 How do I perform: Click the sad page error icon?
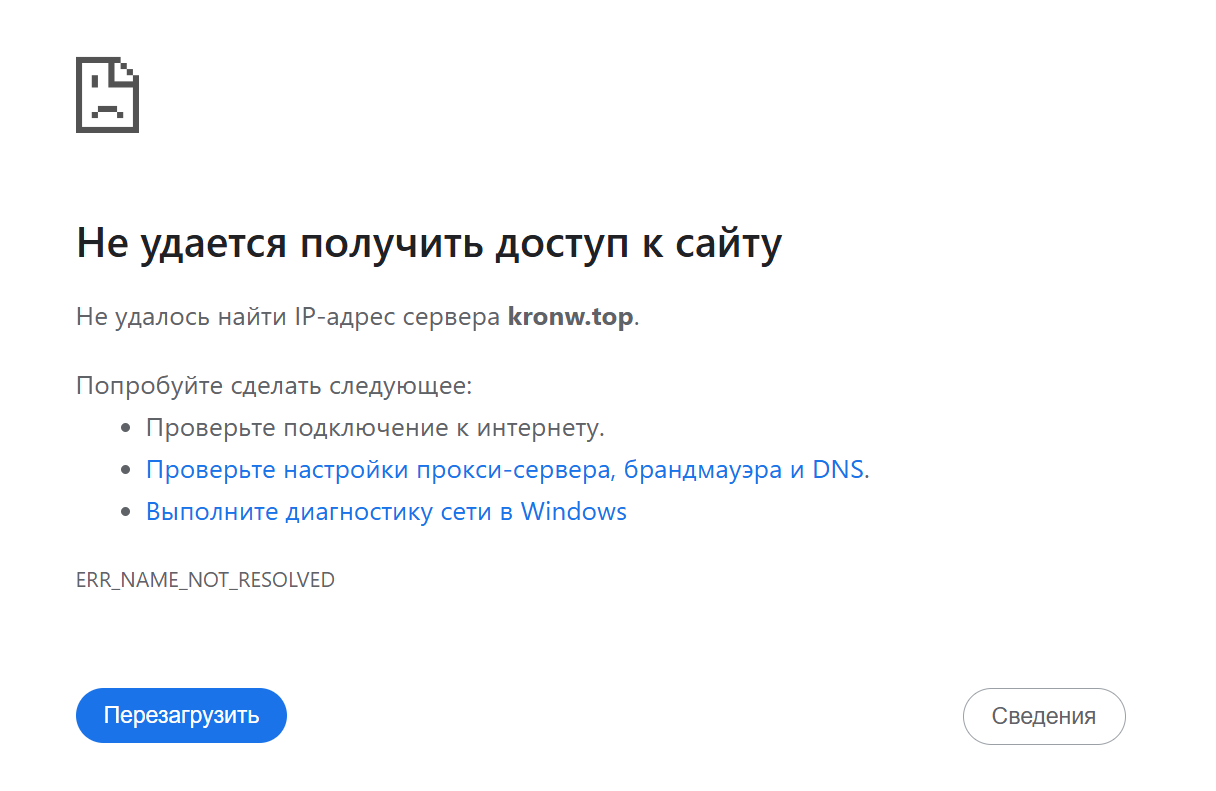point(107,95)
